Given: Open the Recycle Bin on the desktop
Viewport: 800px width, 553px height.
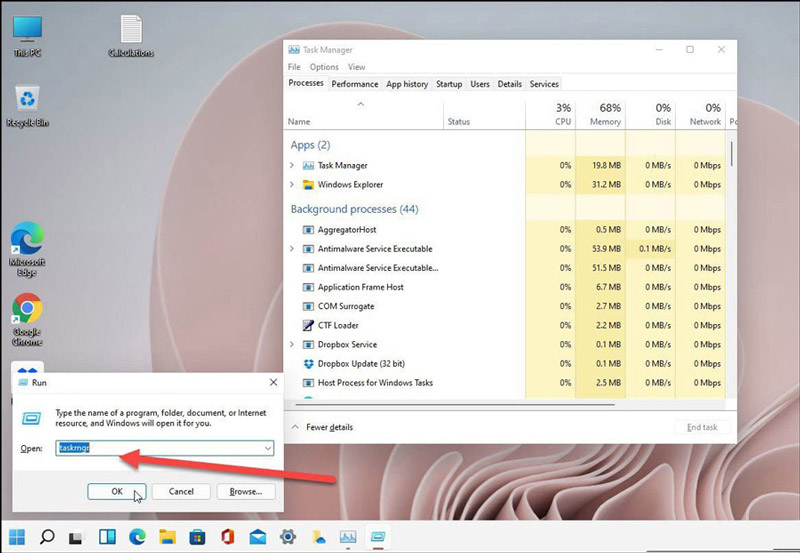Looking at the screenshot, I should pyautogui.click(x=27, y=100).
